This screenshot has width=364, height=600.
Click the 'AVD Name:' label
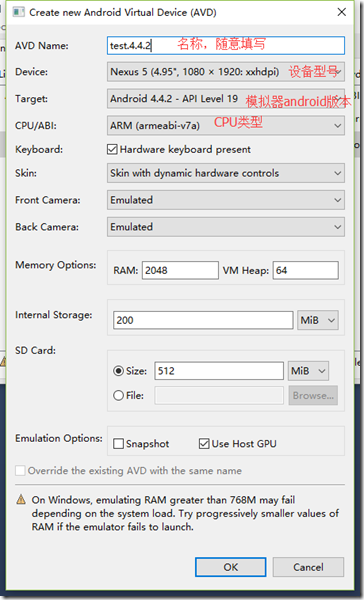pyautogui.click(x=42, y=46)
